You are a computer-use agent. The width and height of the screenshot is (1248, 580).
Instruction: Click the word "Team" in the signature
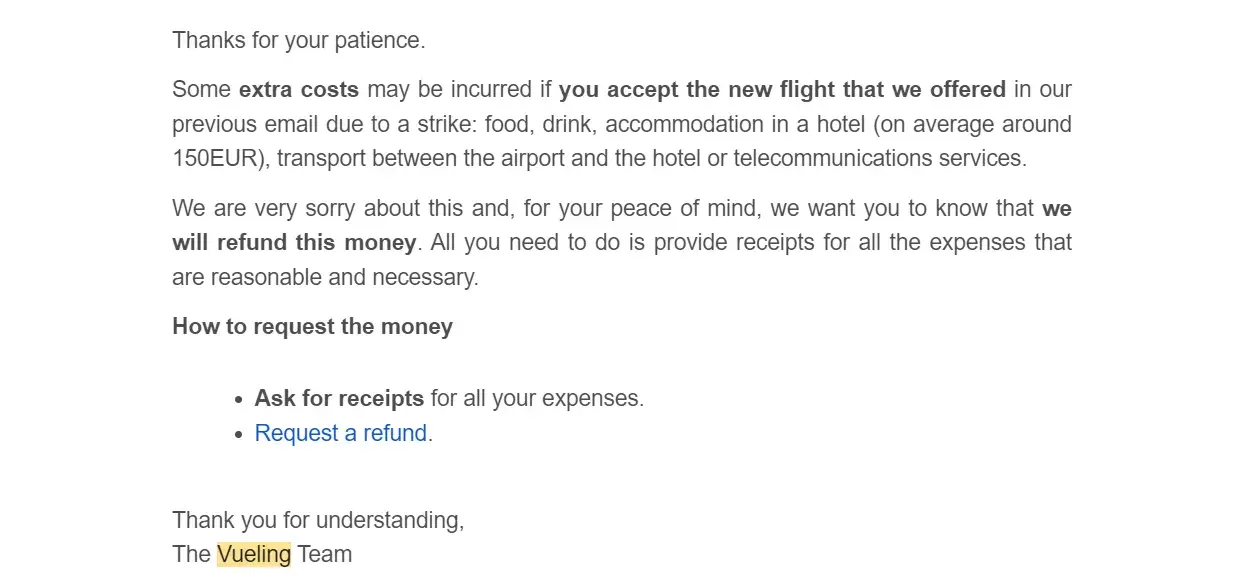(324, 554)
